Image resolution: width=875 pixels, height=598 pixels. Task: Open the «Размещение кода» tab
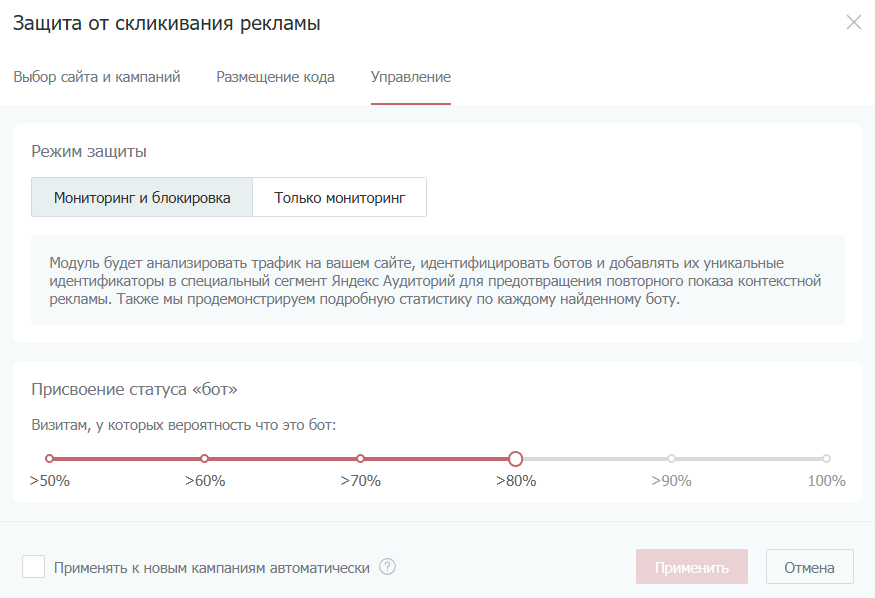click(x=275, y=77)
